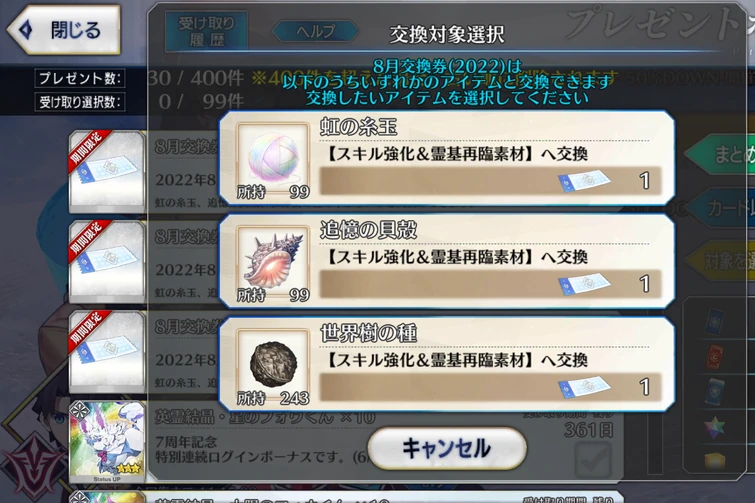Open the 受け取り履歴 receipt history tab
Screen dimensions: 755x503
(x=207, y=31)
